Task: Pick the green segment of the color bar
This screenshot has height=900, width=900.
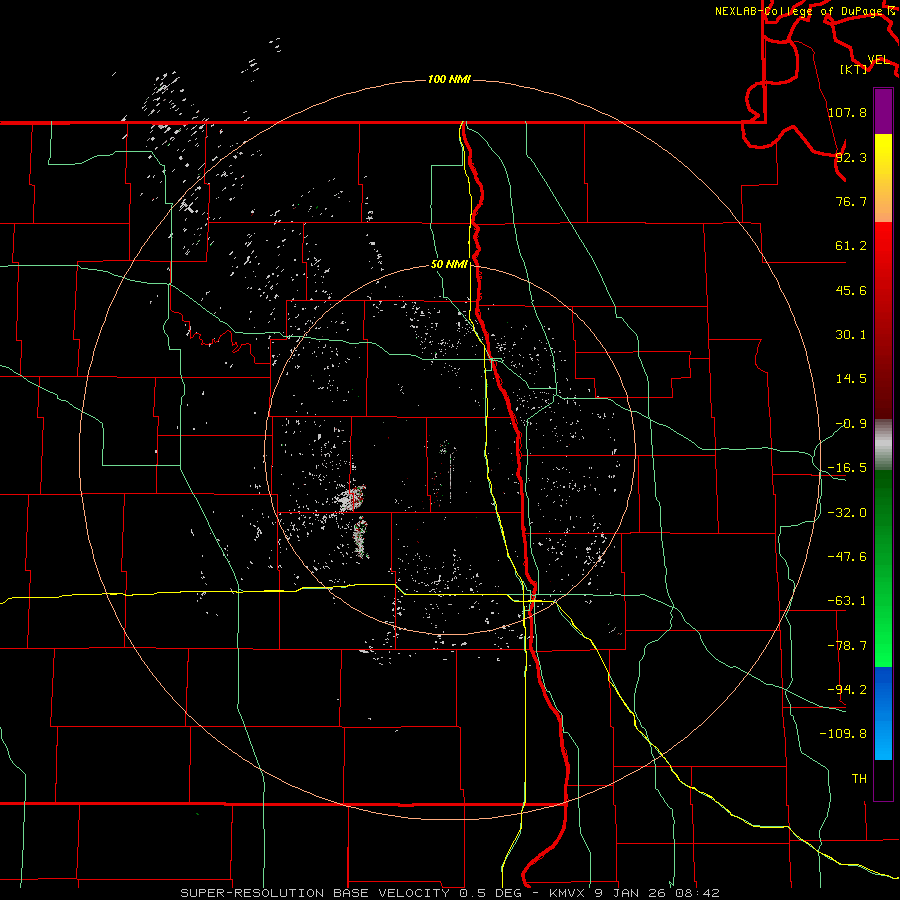Action: tap(883, 568)
